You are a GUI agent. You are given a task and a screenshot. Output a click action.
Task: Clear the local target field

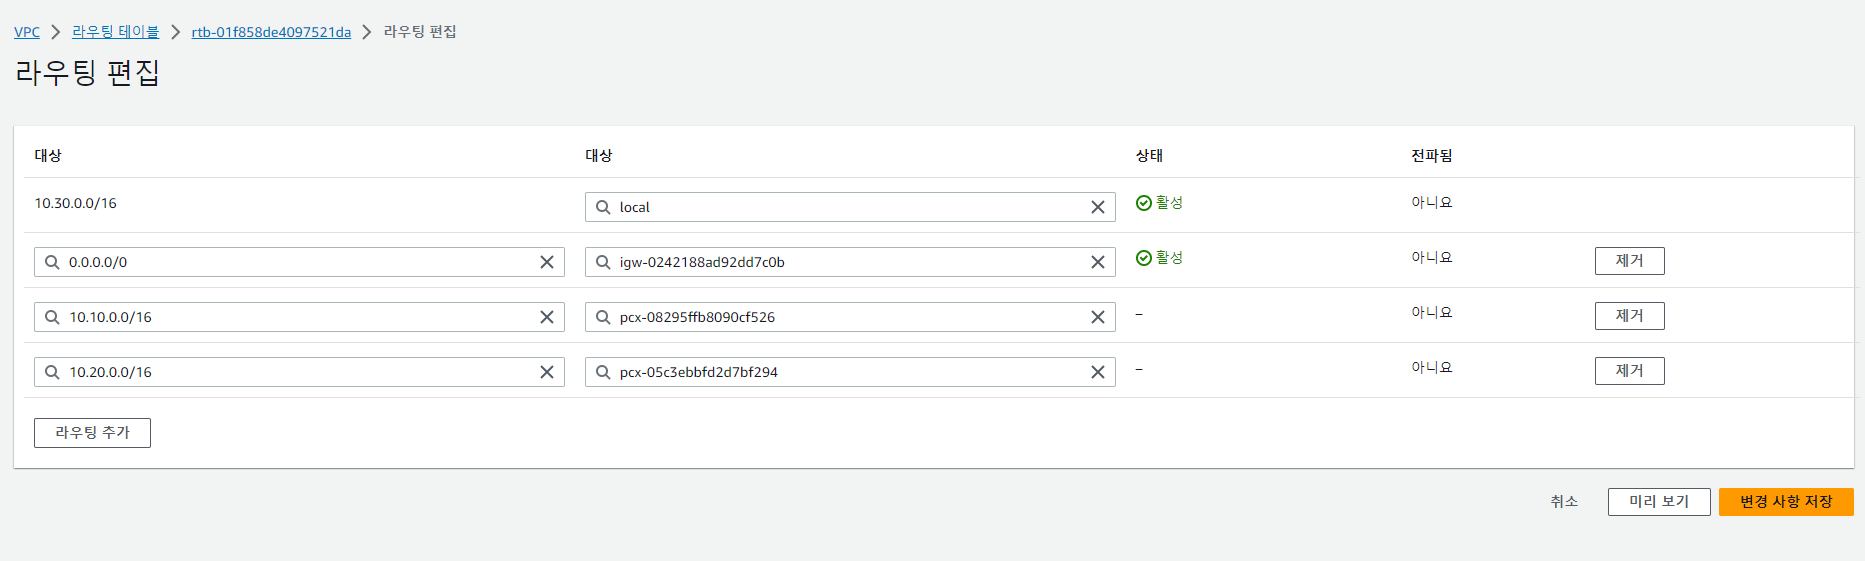[x=1097, y=207]
